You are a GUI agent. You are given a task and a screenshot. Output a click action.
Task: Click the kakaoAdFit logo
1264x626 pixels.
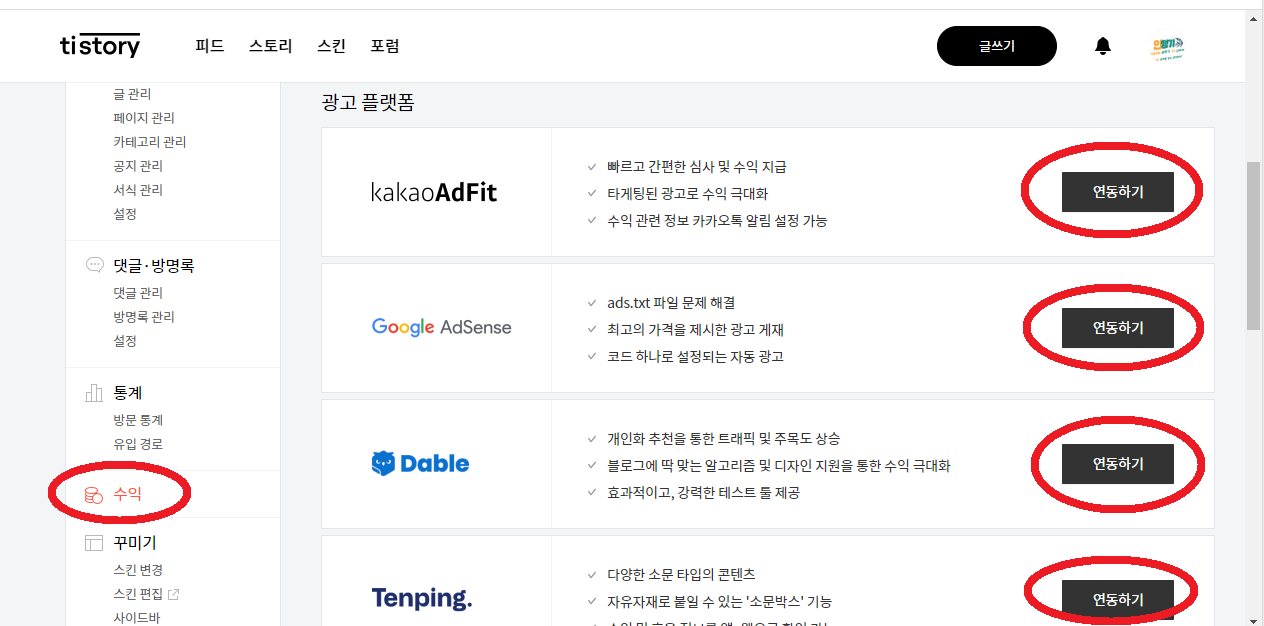(434, 192)
